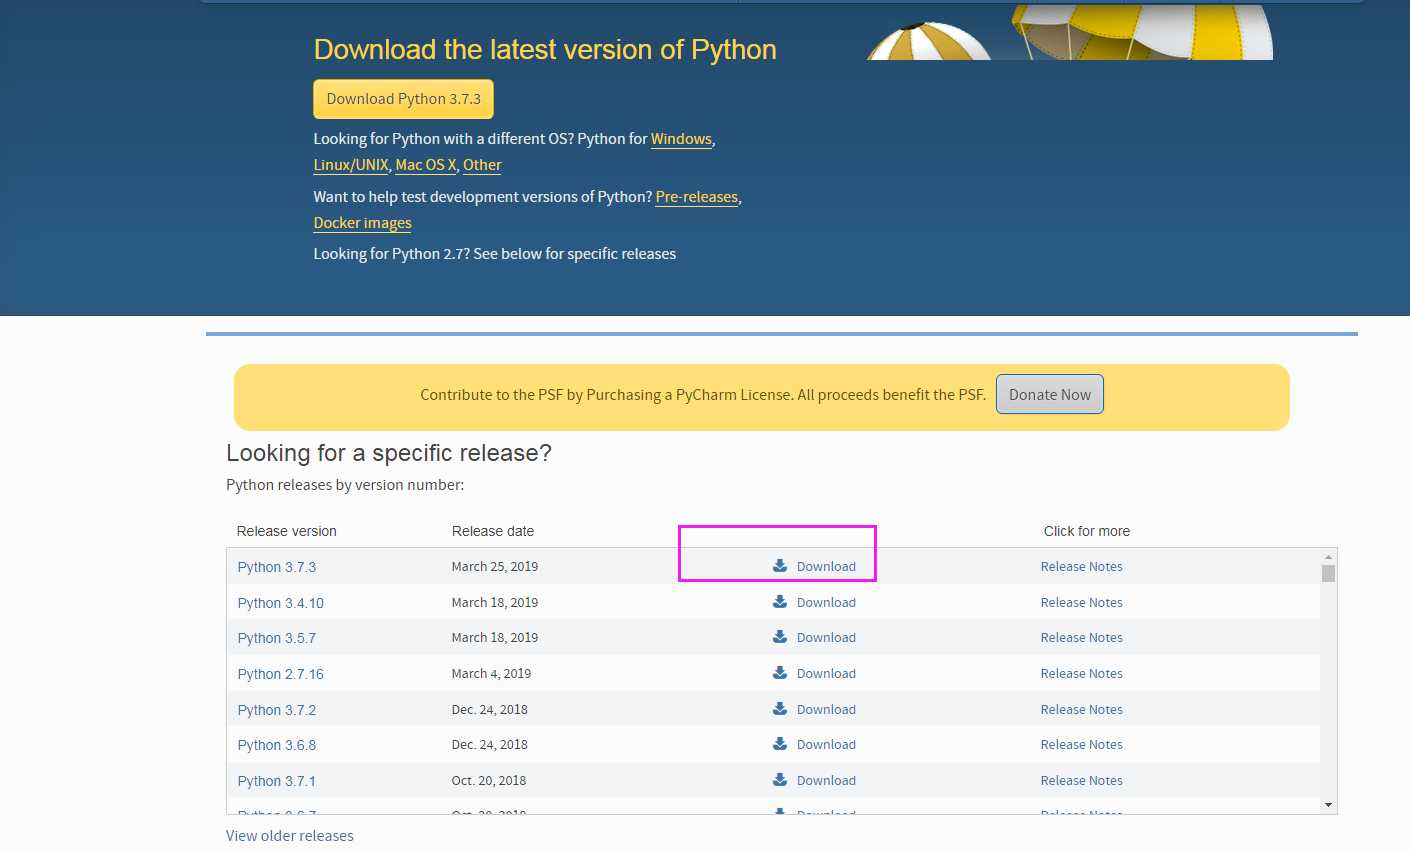Click the Click for more column header
The width and height of the screenshot is (1410, 852).
(1087, 531)
